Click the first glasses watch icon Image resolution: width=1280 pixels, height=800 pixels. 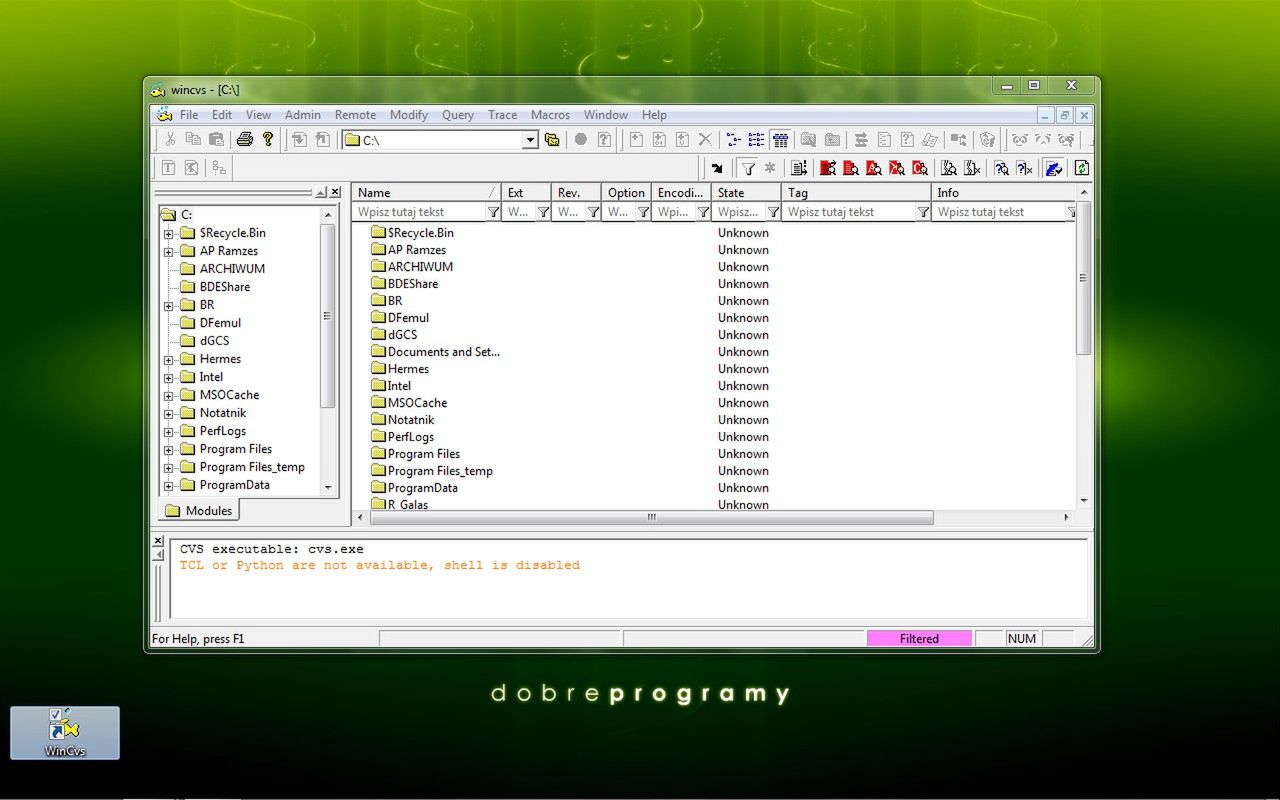[x=1019, y=140]
